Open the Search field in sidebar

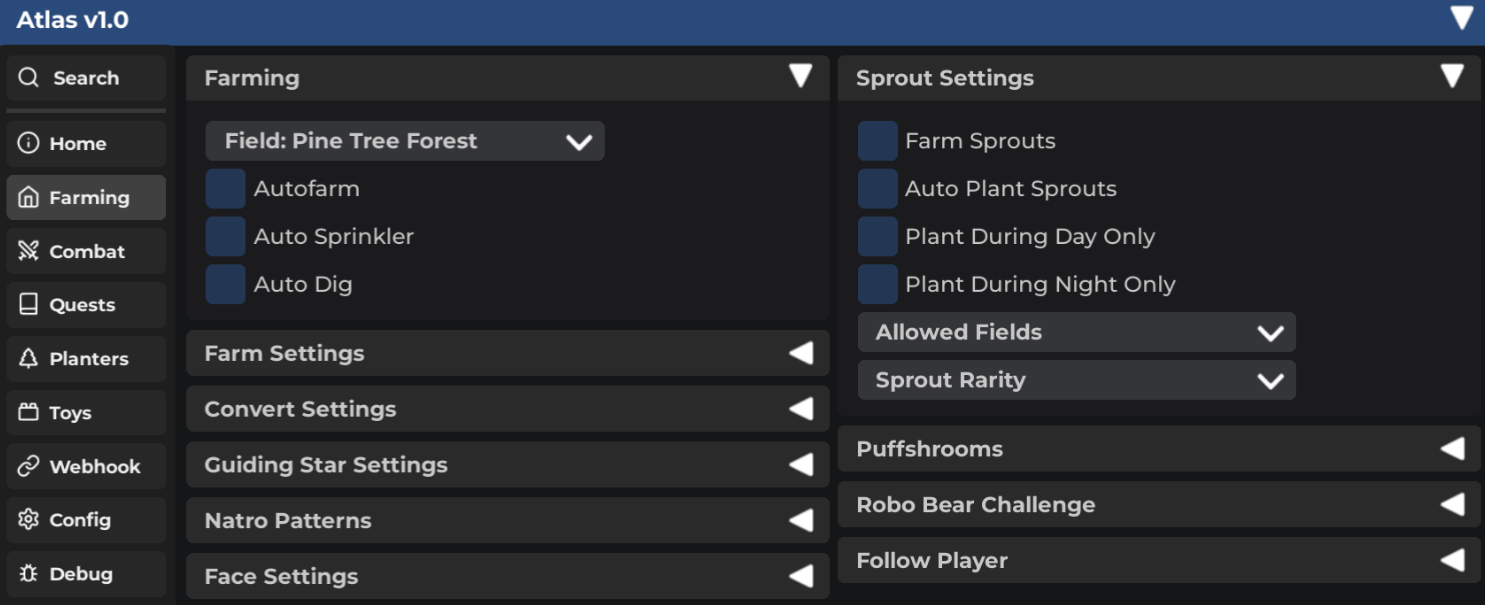pos(86,78)
